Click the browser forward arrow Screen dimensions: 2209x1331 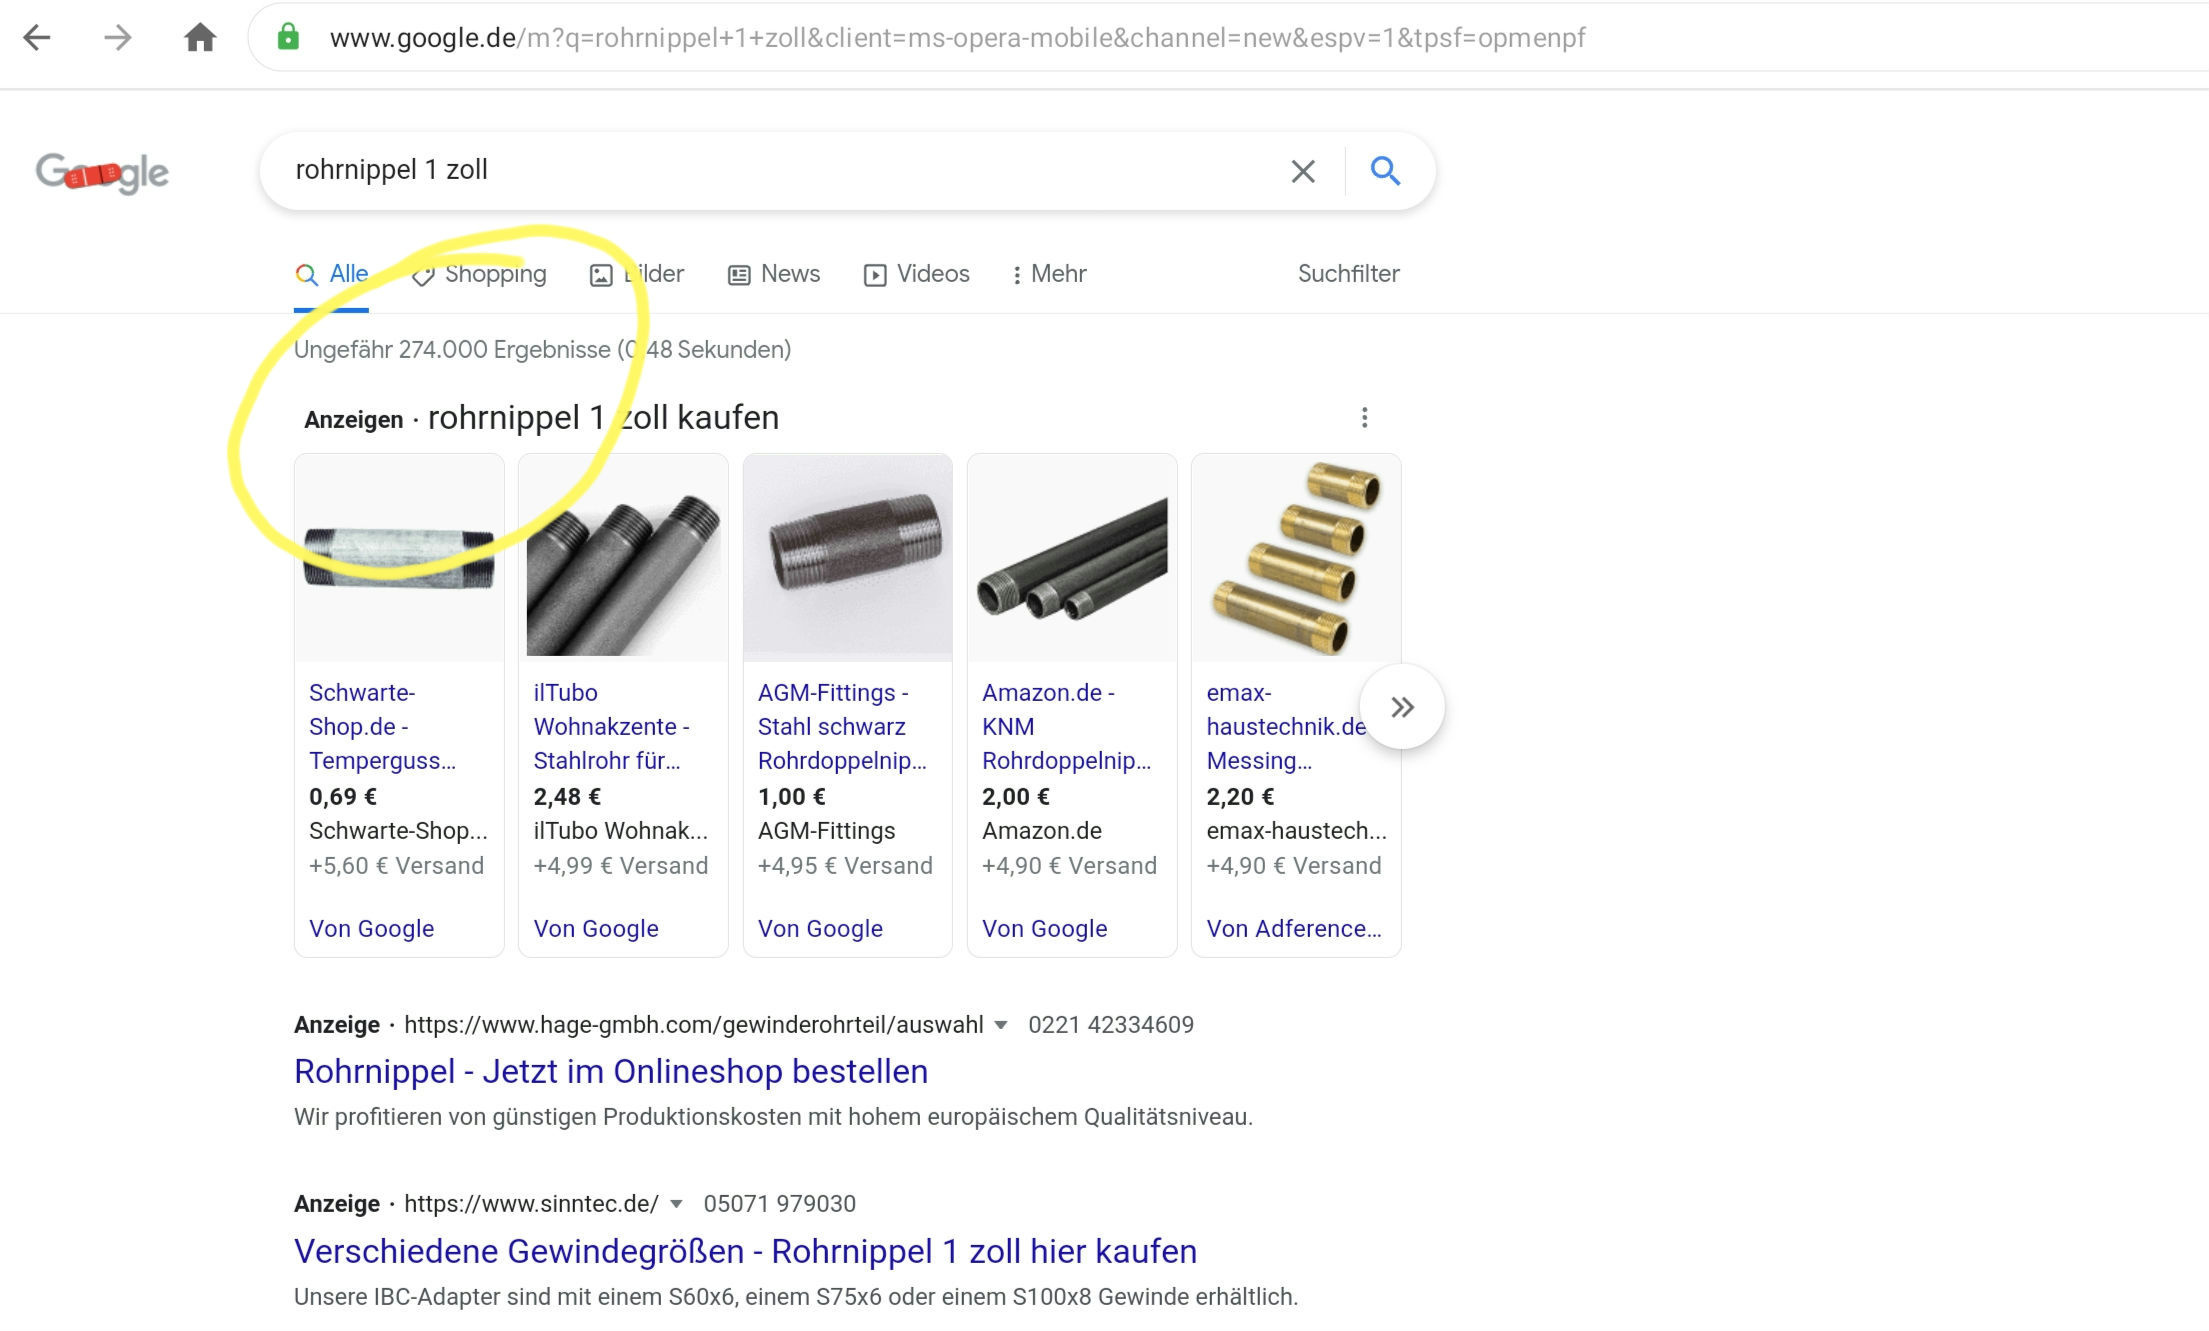point(118,38)
